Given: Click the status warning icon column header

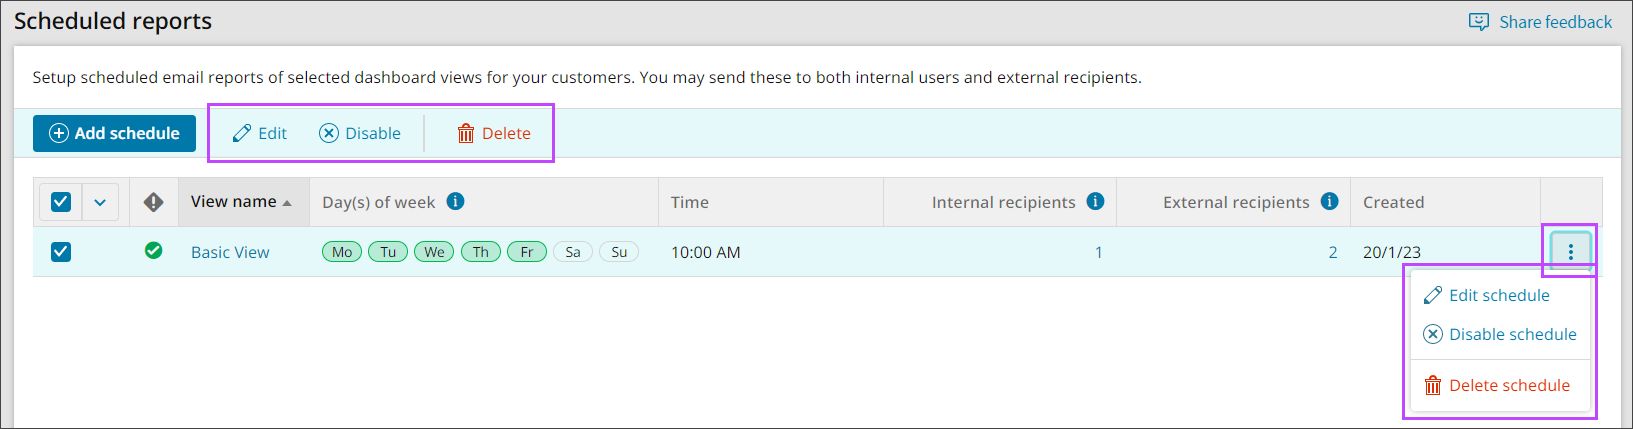Looking at the screenshot, I should coord(153,202).
